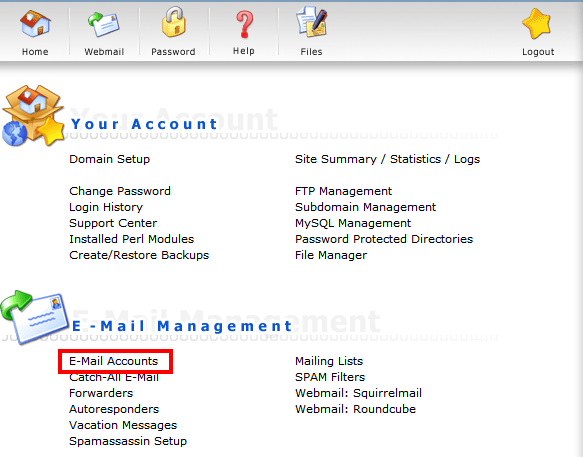Image resolution: width=583 pixels, height=457 pixels.
Task: Open Webmail via the envelope icon
Action: pos(104,24)
